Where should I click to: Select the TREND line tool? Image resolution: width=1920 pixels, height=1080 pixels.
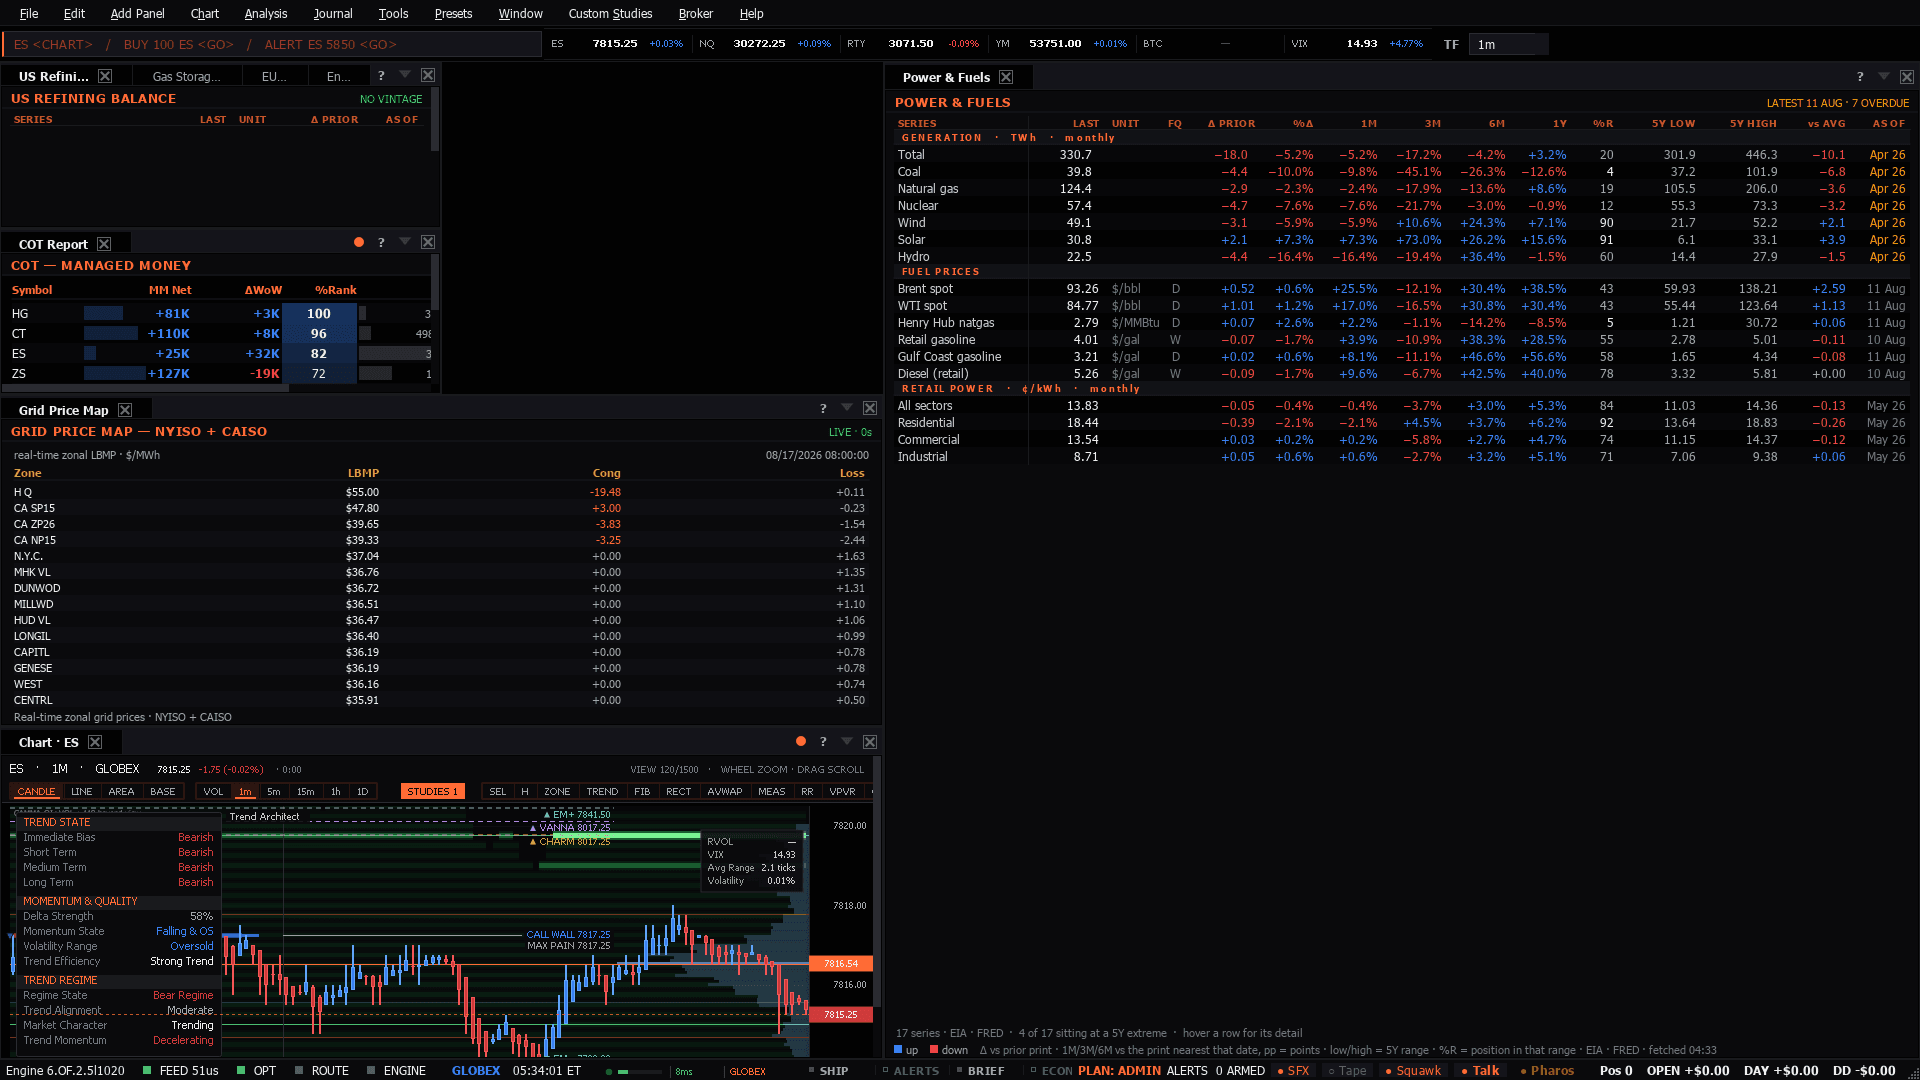[x=602, y=791]
